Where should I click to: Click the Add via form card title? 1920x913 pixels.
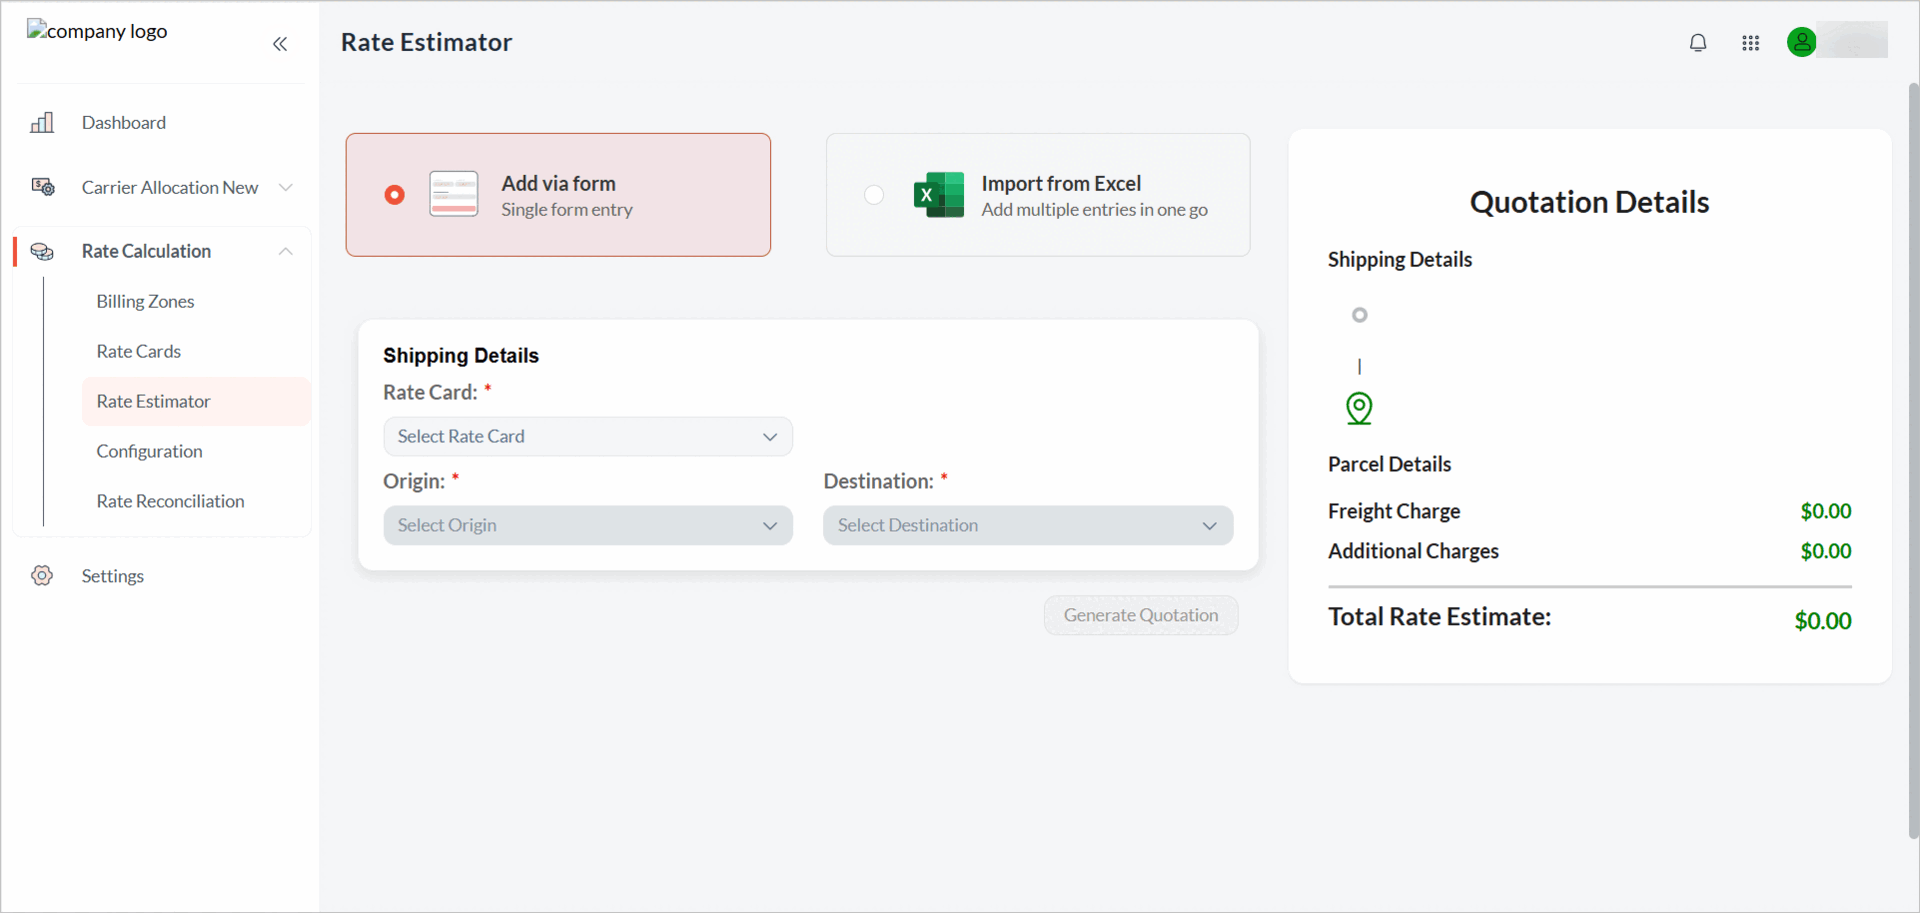(x=558, y=183)
